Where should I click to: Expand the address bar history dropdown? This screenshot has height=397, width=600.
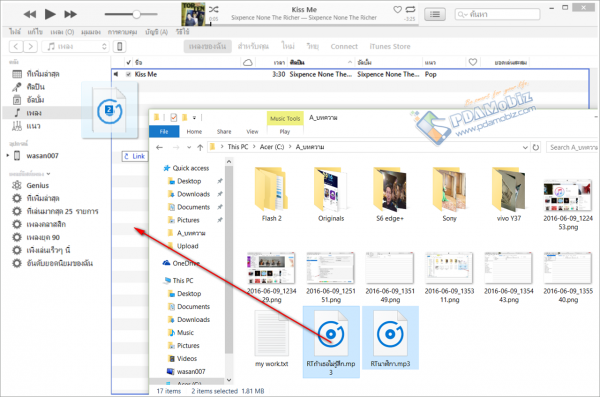click(x=525, y=147)
